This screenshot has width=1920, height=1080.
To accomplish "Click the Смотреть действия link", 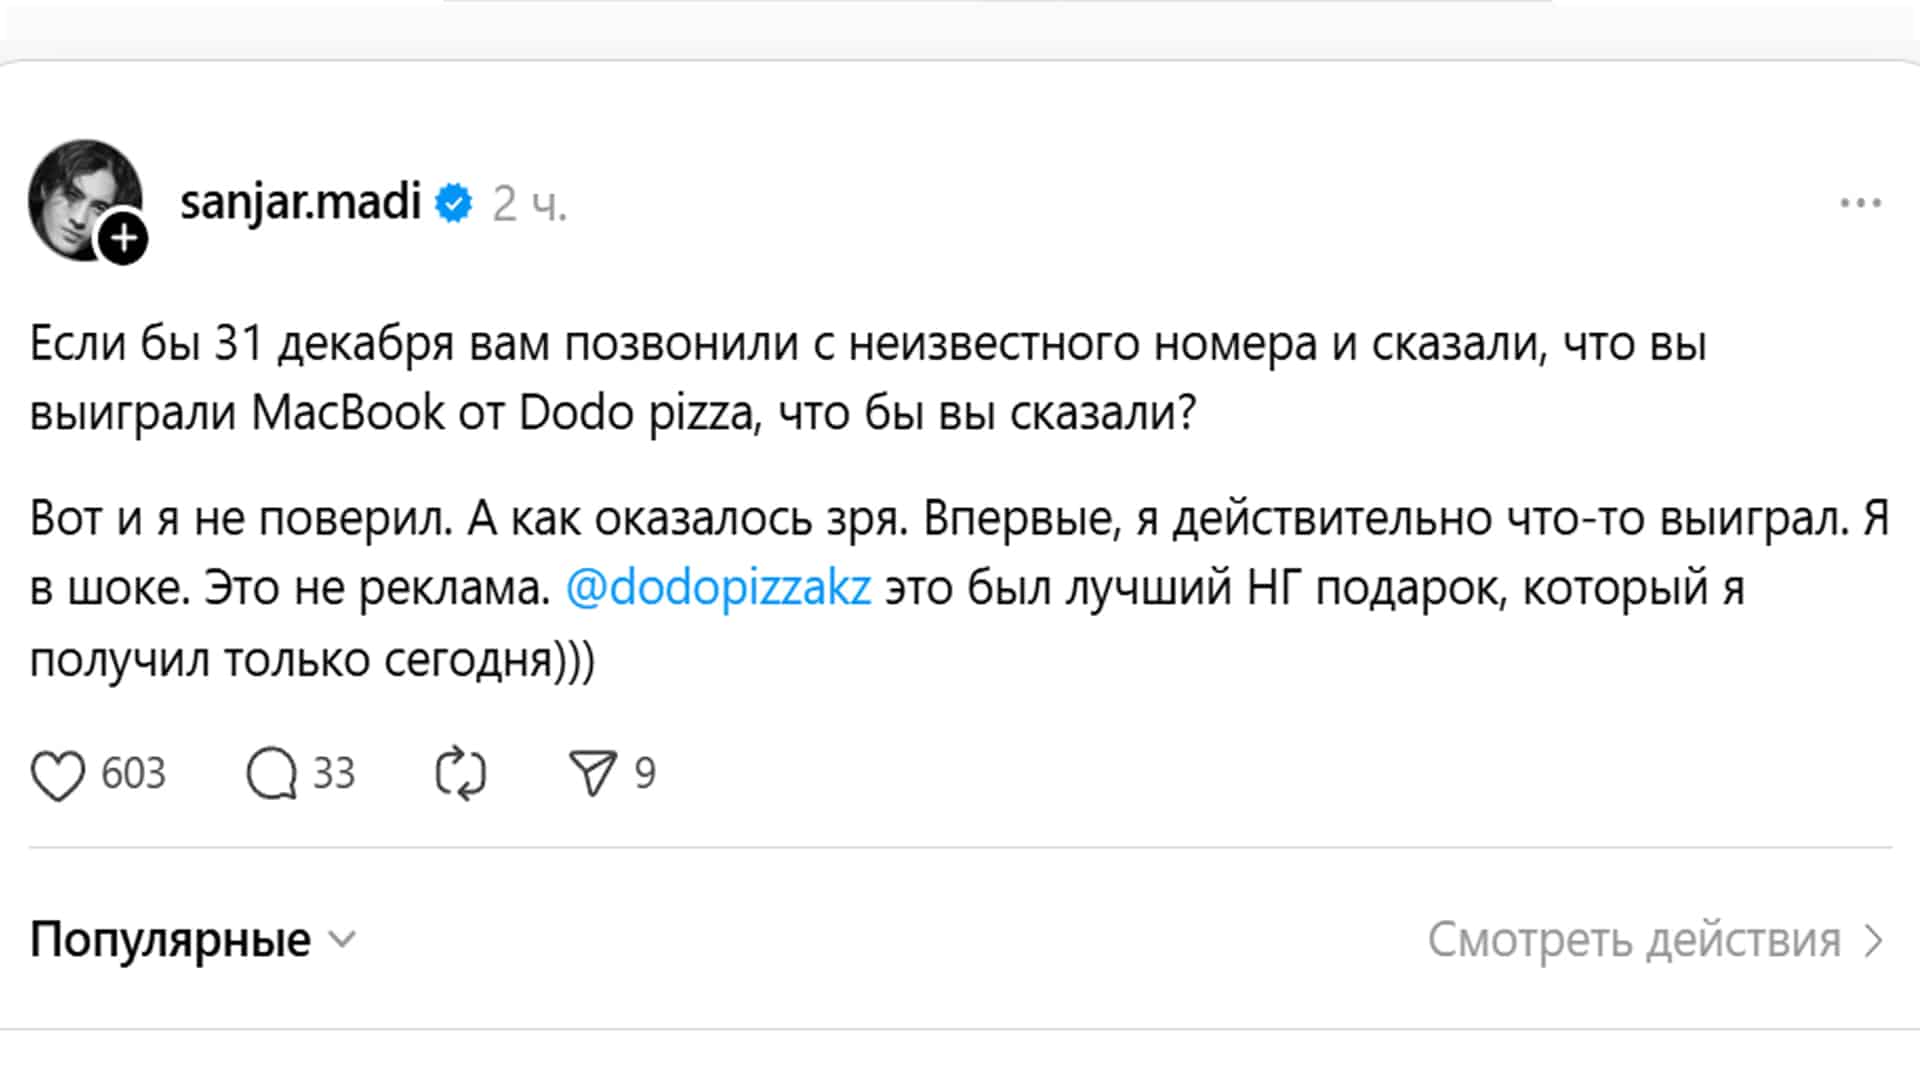I will tap(1634, 940).
